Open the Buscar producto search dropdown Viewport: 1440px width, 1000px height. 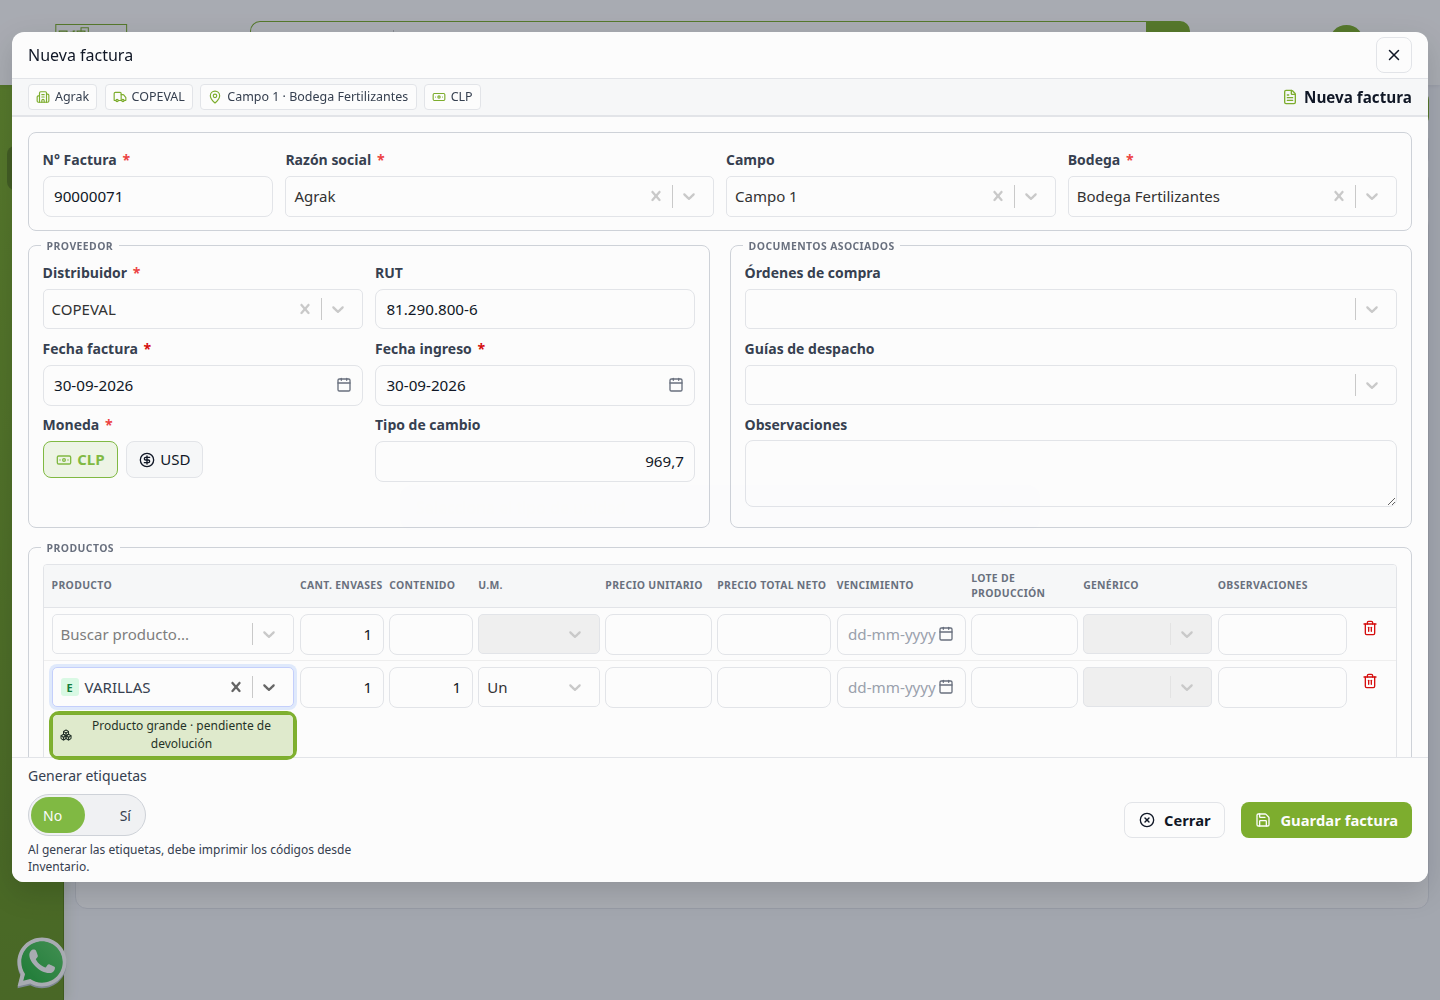tap(172, 634)
